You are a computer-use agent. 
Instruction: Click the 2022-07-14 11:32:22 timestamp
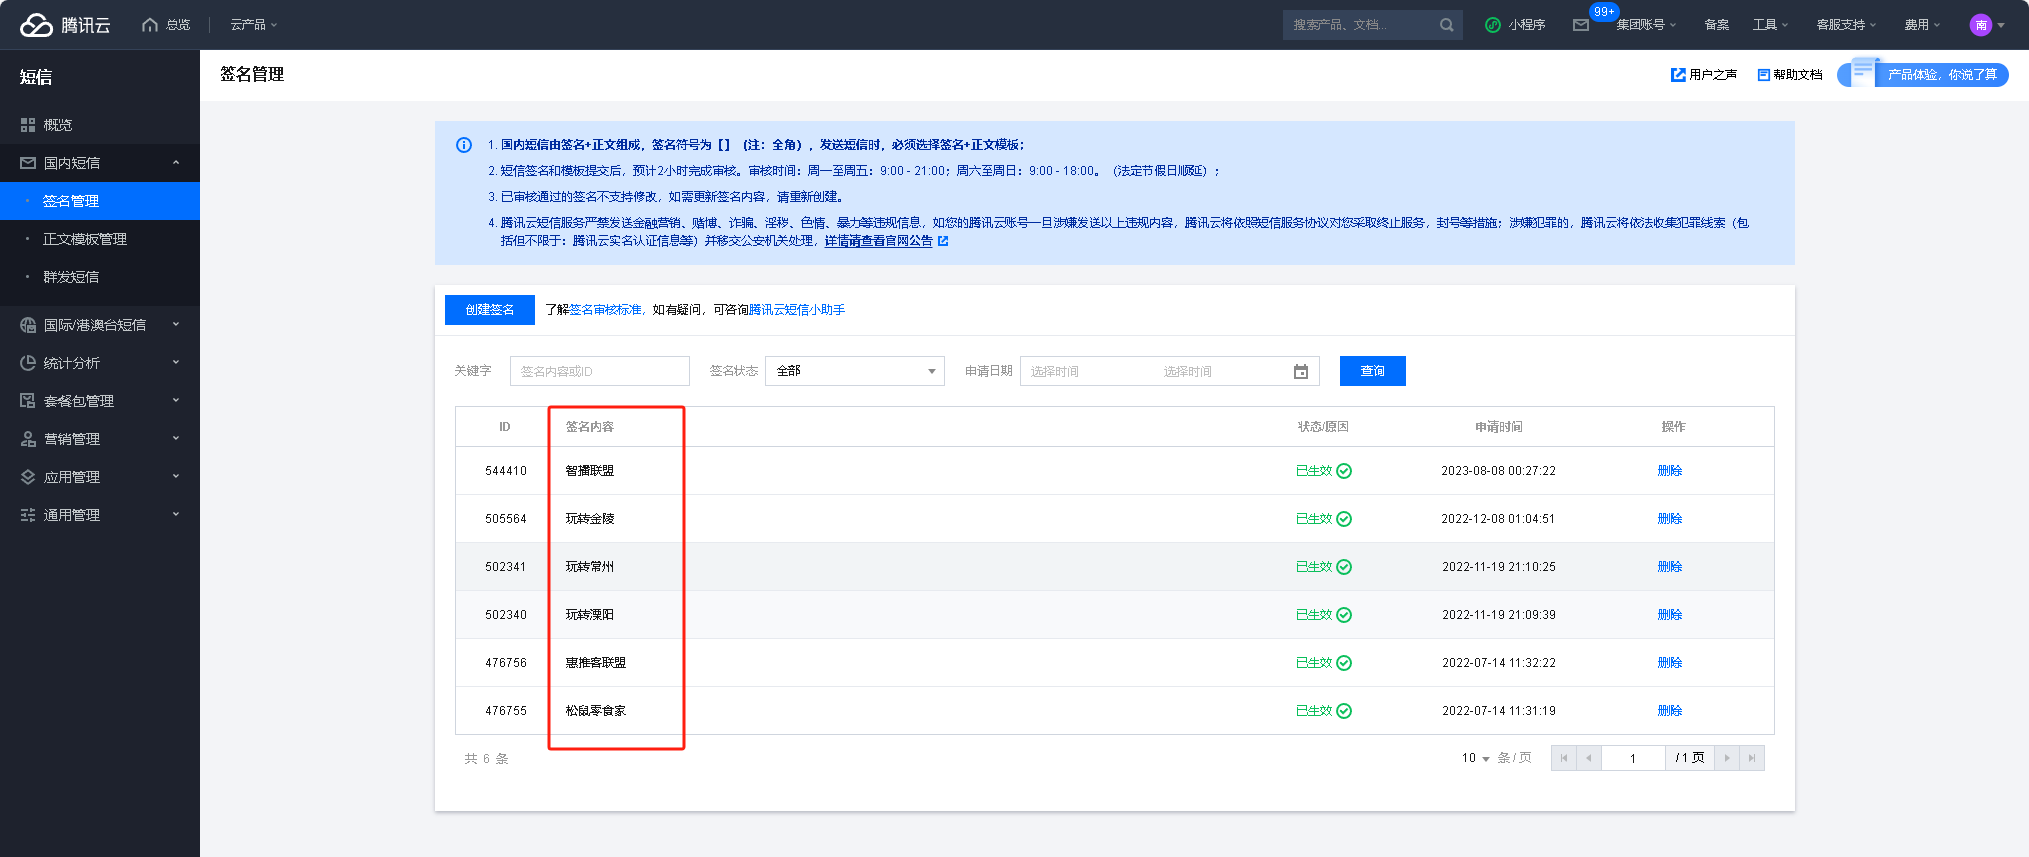click(x=1499, y=663)
